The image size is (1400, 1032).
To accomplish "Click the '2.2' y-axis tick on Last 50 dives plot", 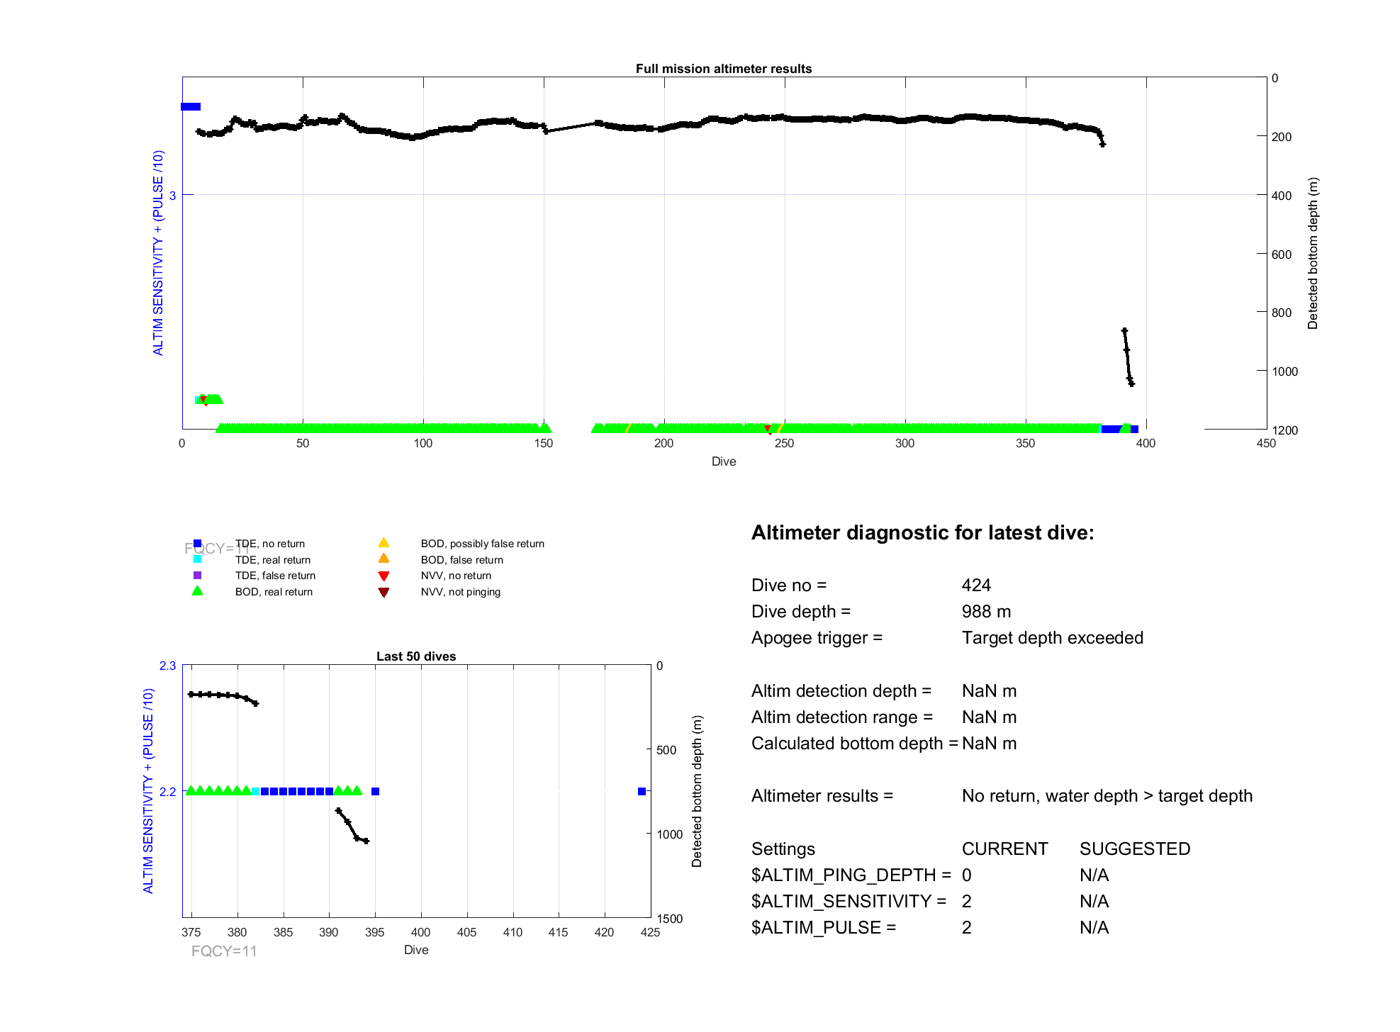I will (x=167, y=792).
